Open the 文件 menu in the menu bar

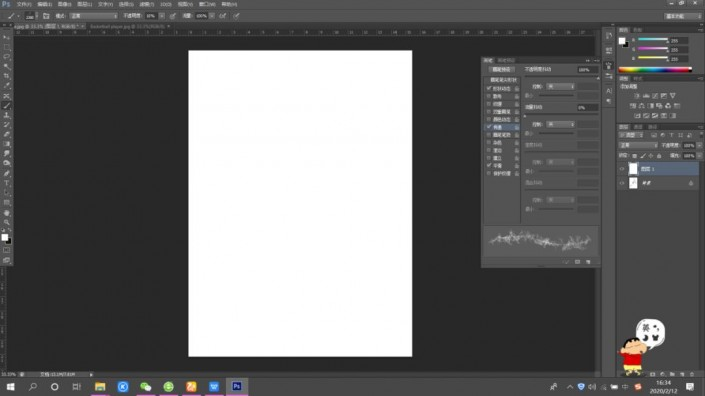(x=24, y=4)
